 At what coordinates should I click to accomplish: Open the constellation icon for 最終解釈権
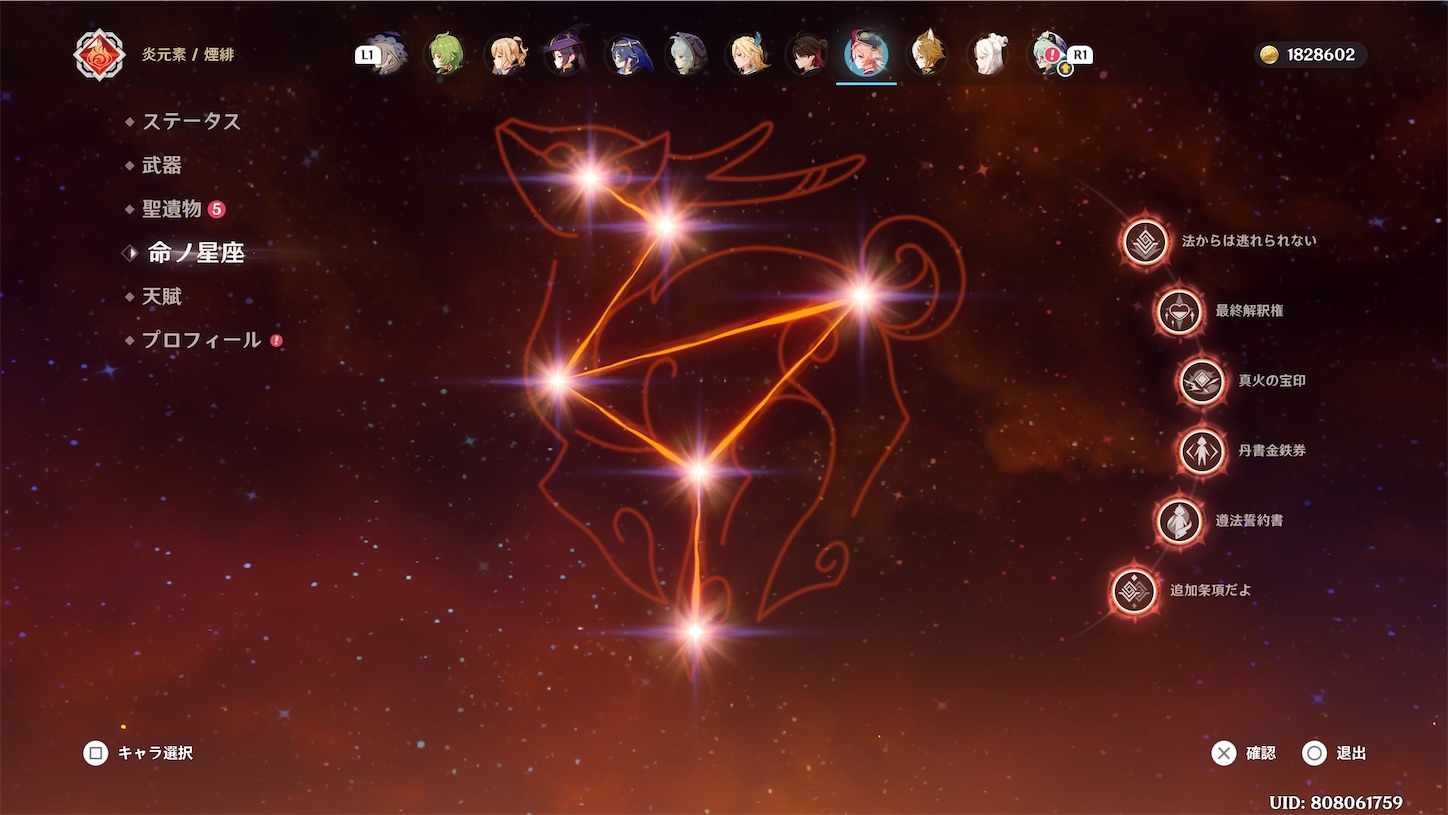point(1180,311)
